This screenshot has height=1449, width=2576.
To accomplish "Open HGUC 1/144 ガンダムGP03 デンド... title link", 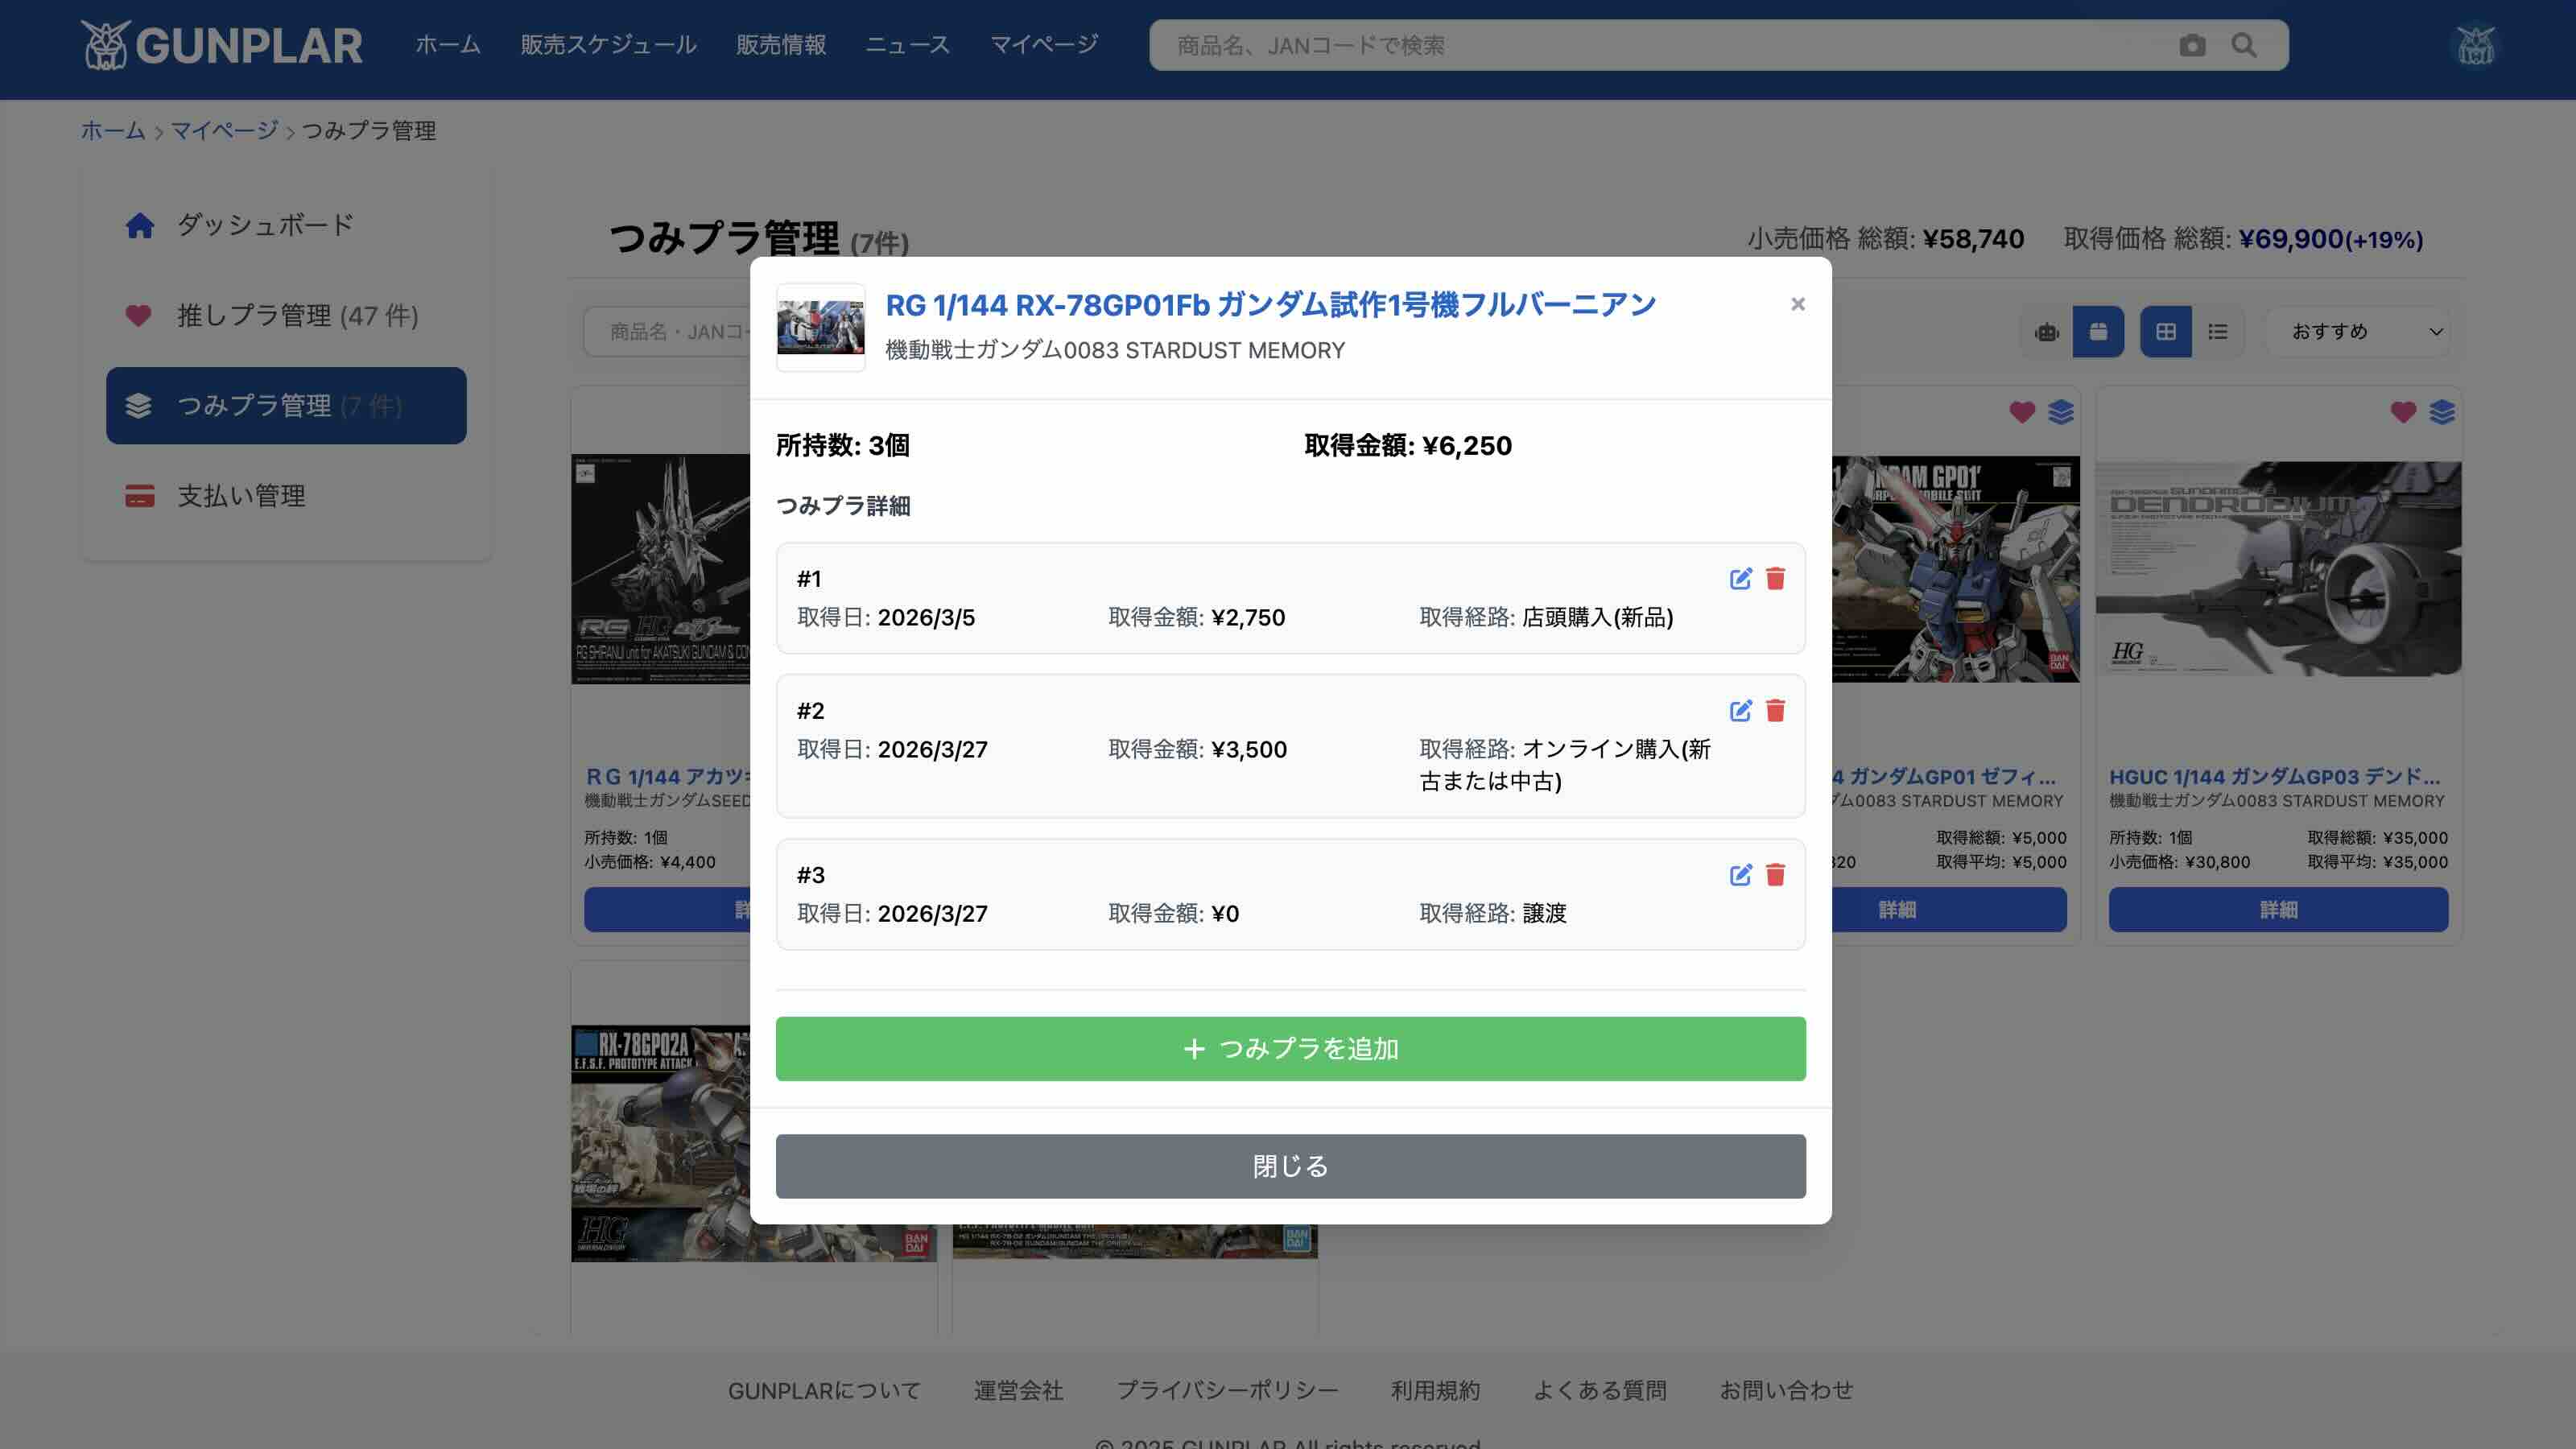I will (x=2274, y=777).
